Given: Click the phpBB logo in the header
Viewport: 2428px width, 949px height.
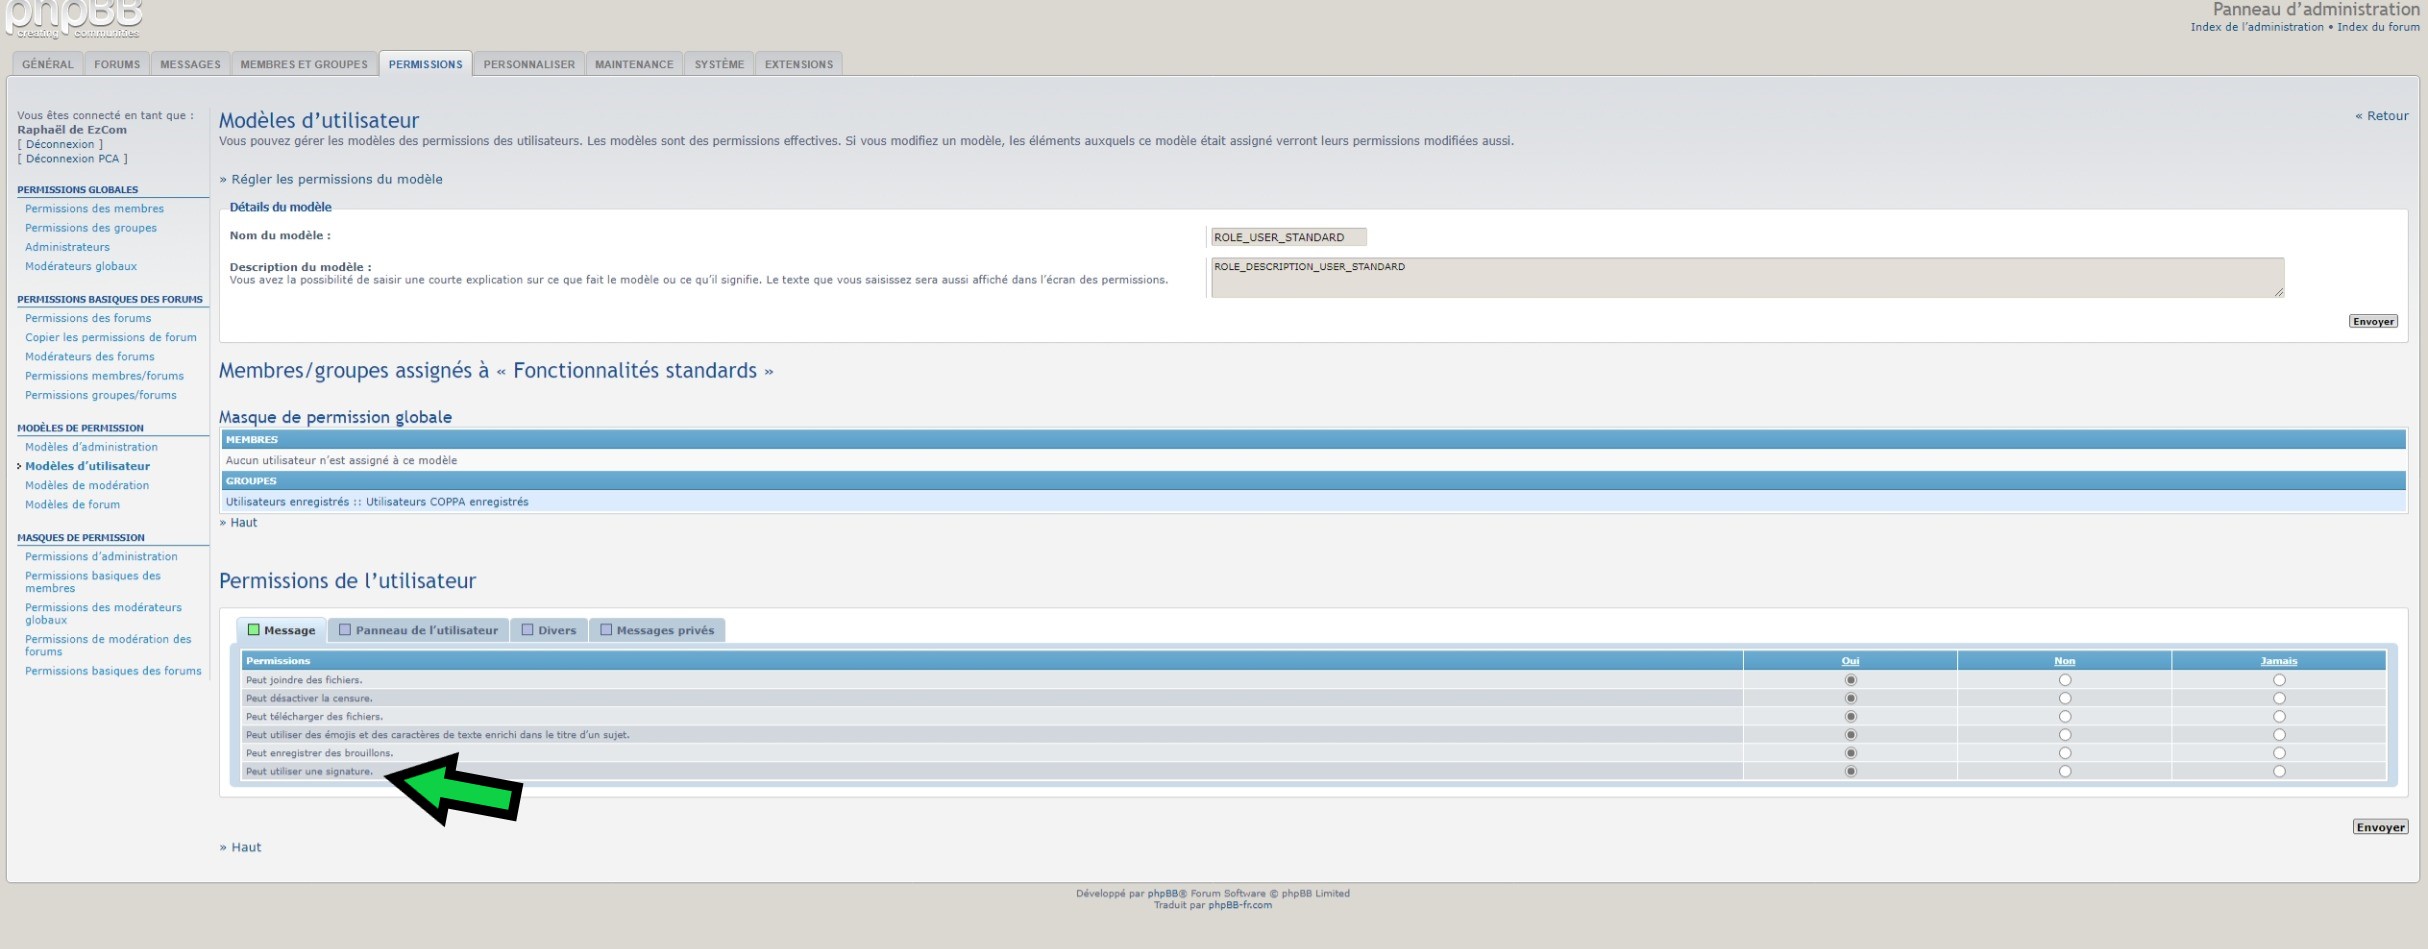Looking at the screenshot, I should 73,18.
